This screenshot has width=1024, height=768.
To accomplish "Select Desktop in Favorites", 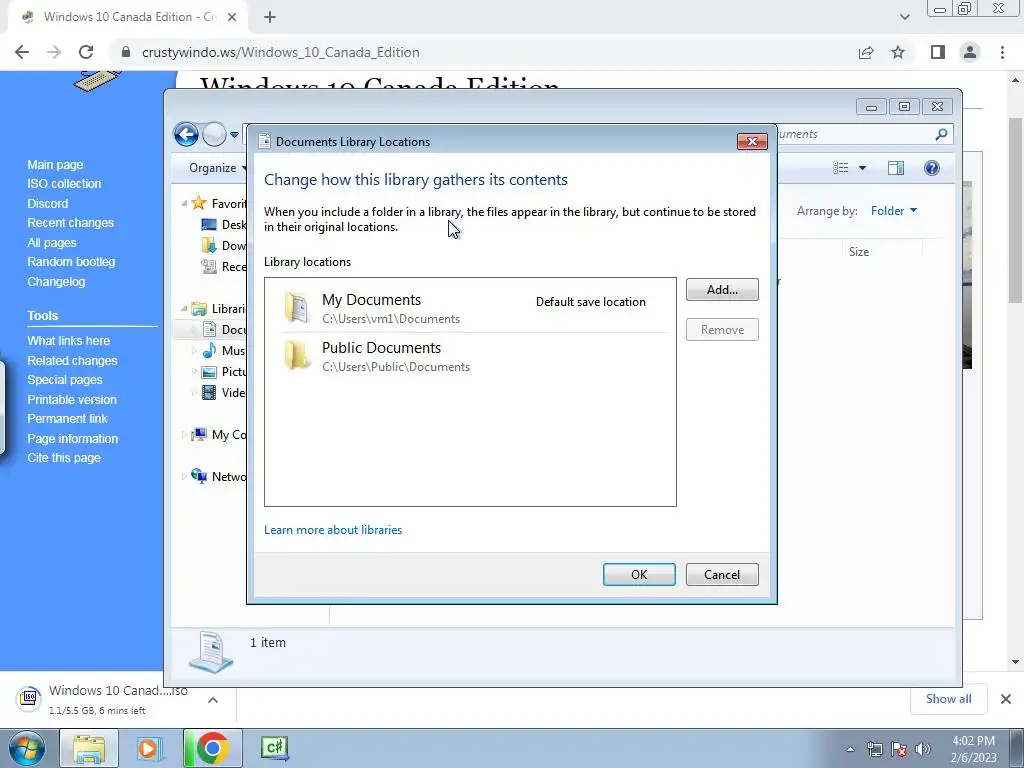I will click(x=225, y=225).
